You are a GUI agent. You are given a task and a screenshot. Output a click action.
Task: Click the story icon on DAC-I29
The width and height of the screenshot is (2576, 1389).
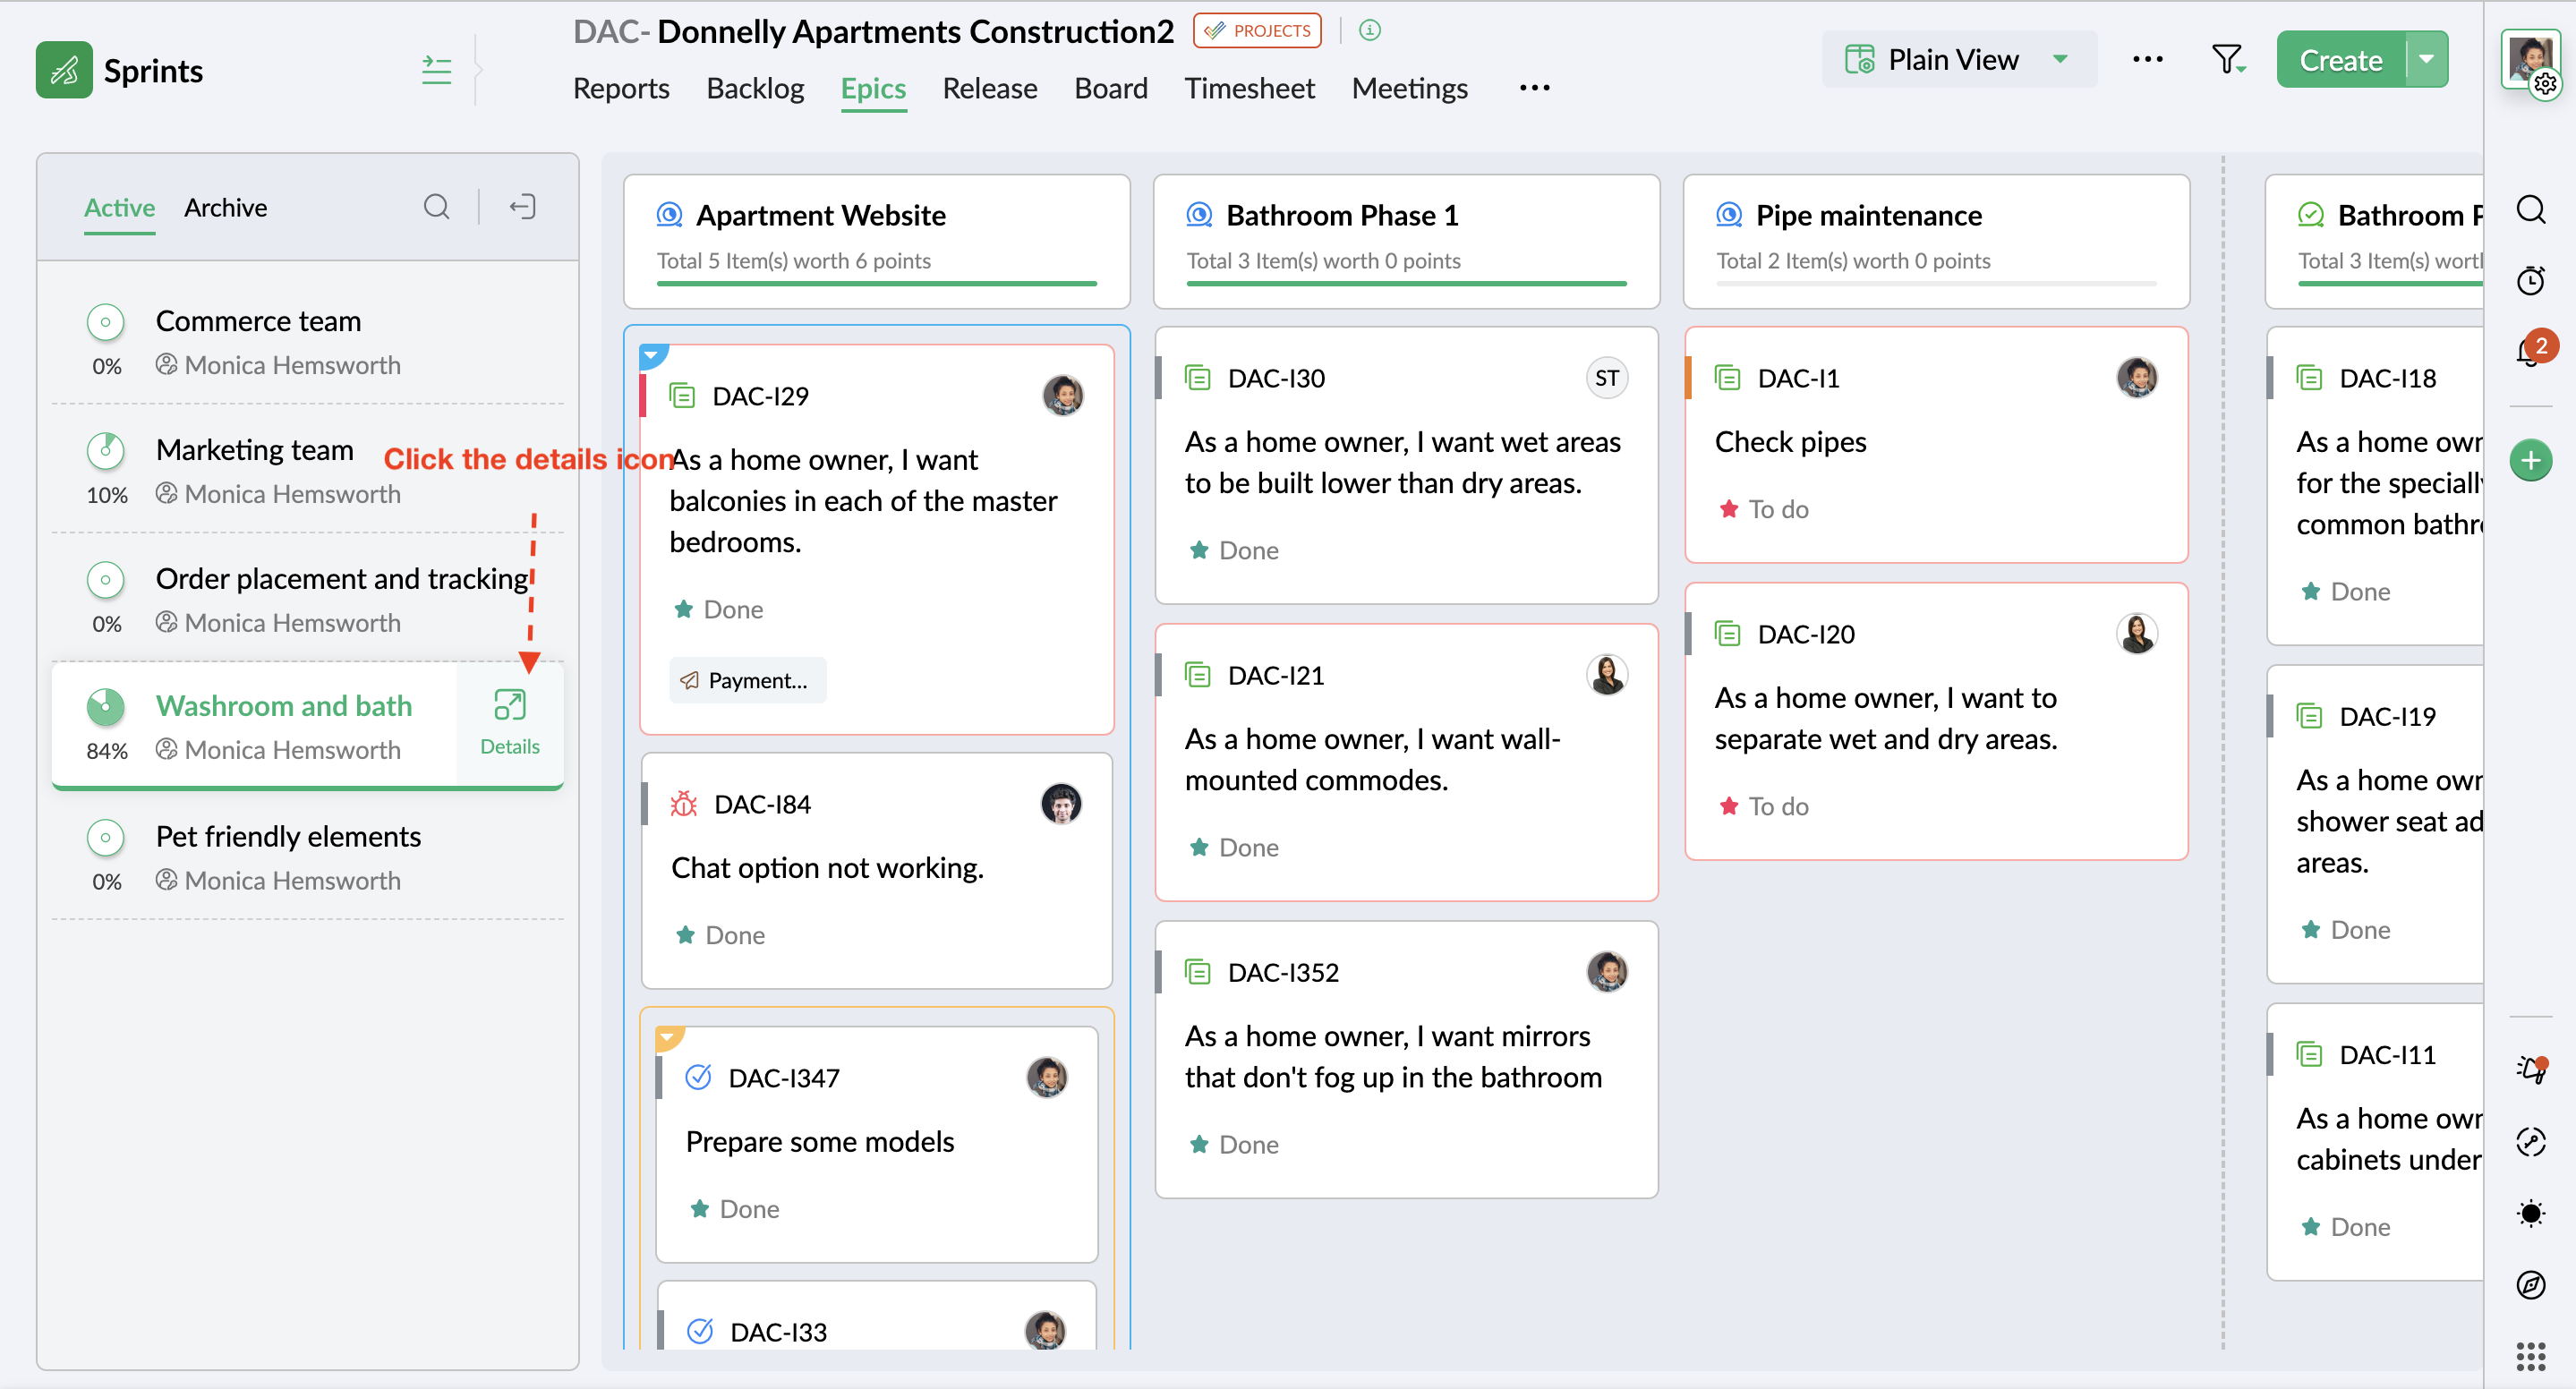pyautogui.click(x=682, y=396)
